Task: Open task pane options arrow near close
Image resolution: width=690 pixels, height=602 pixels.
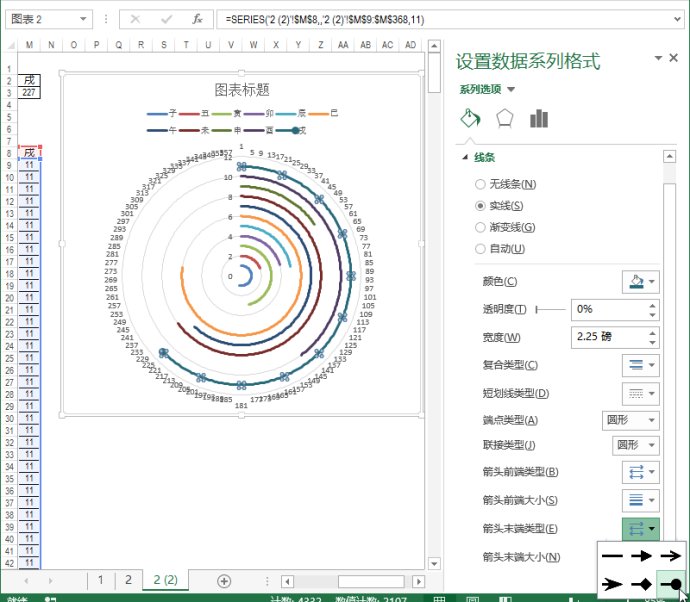Action: (x=658, y=58)
